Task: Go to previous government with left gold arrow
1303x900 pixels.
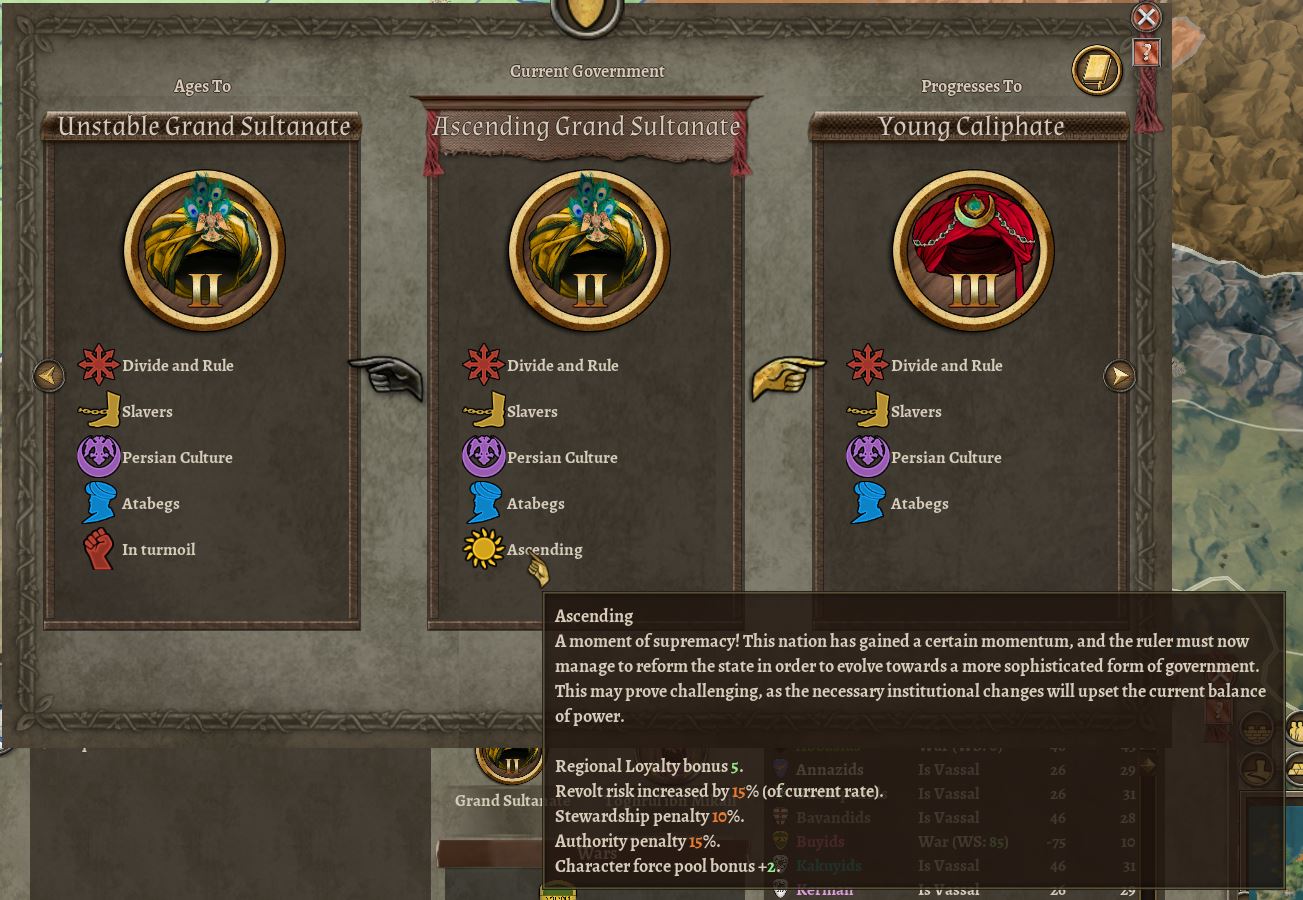Action: [48, 376]
